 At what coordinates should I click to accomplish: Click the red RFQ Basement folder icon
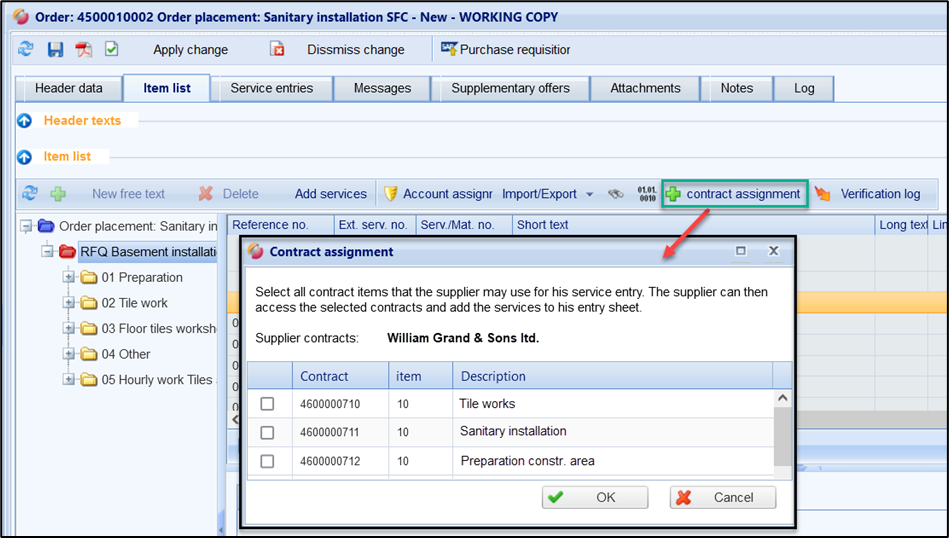[67, 251]
